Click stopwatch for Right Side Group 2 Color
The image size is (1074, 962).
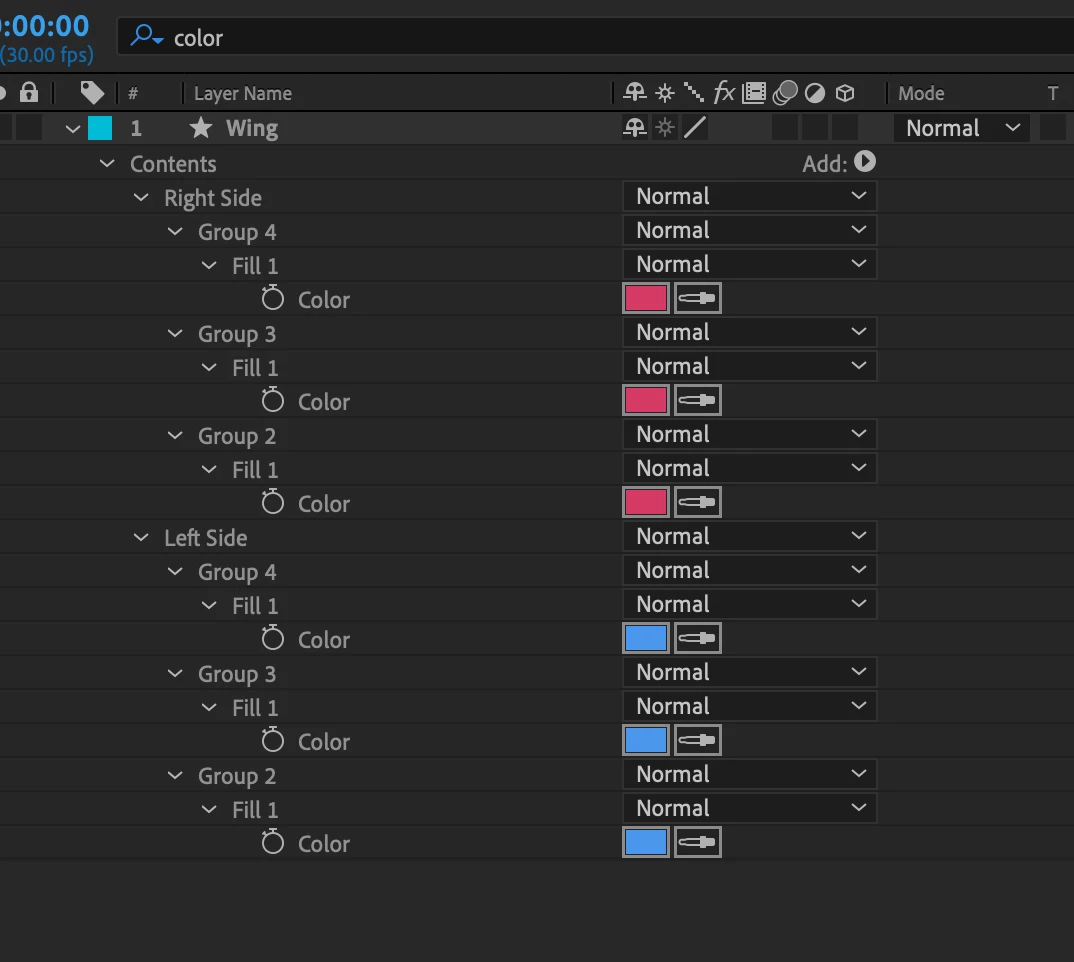click(273, 502)
